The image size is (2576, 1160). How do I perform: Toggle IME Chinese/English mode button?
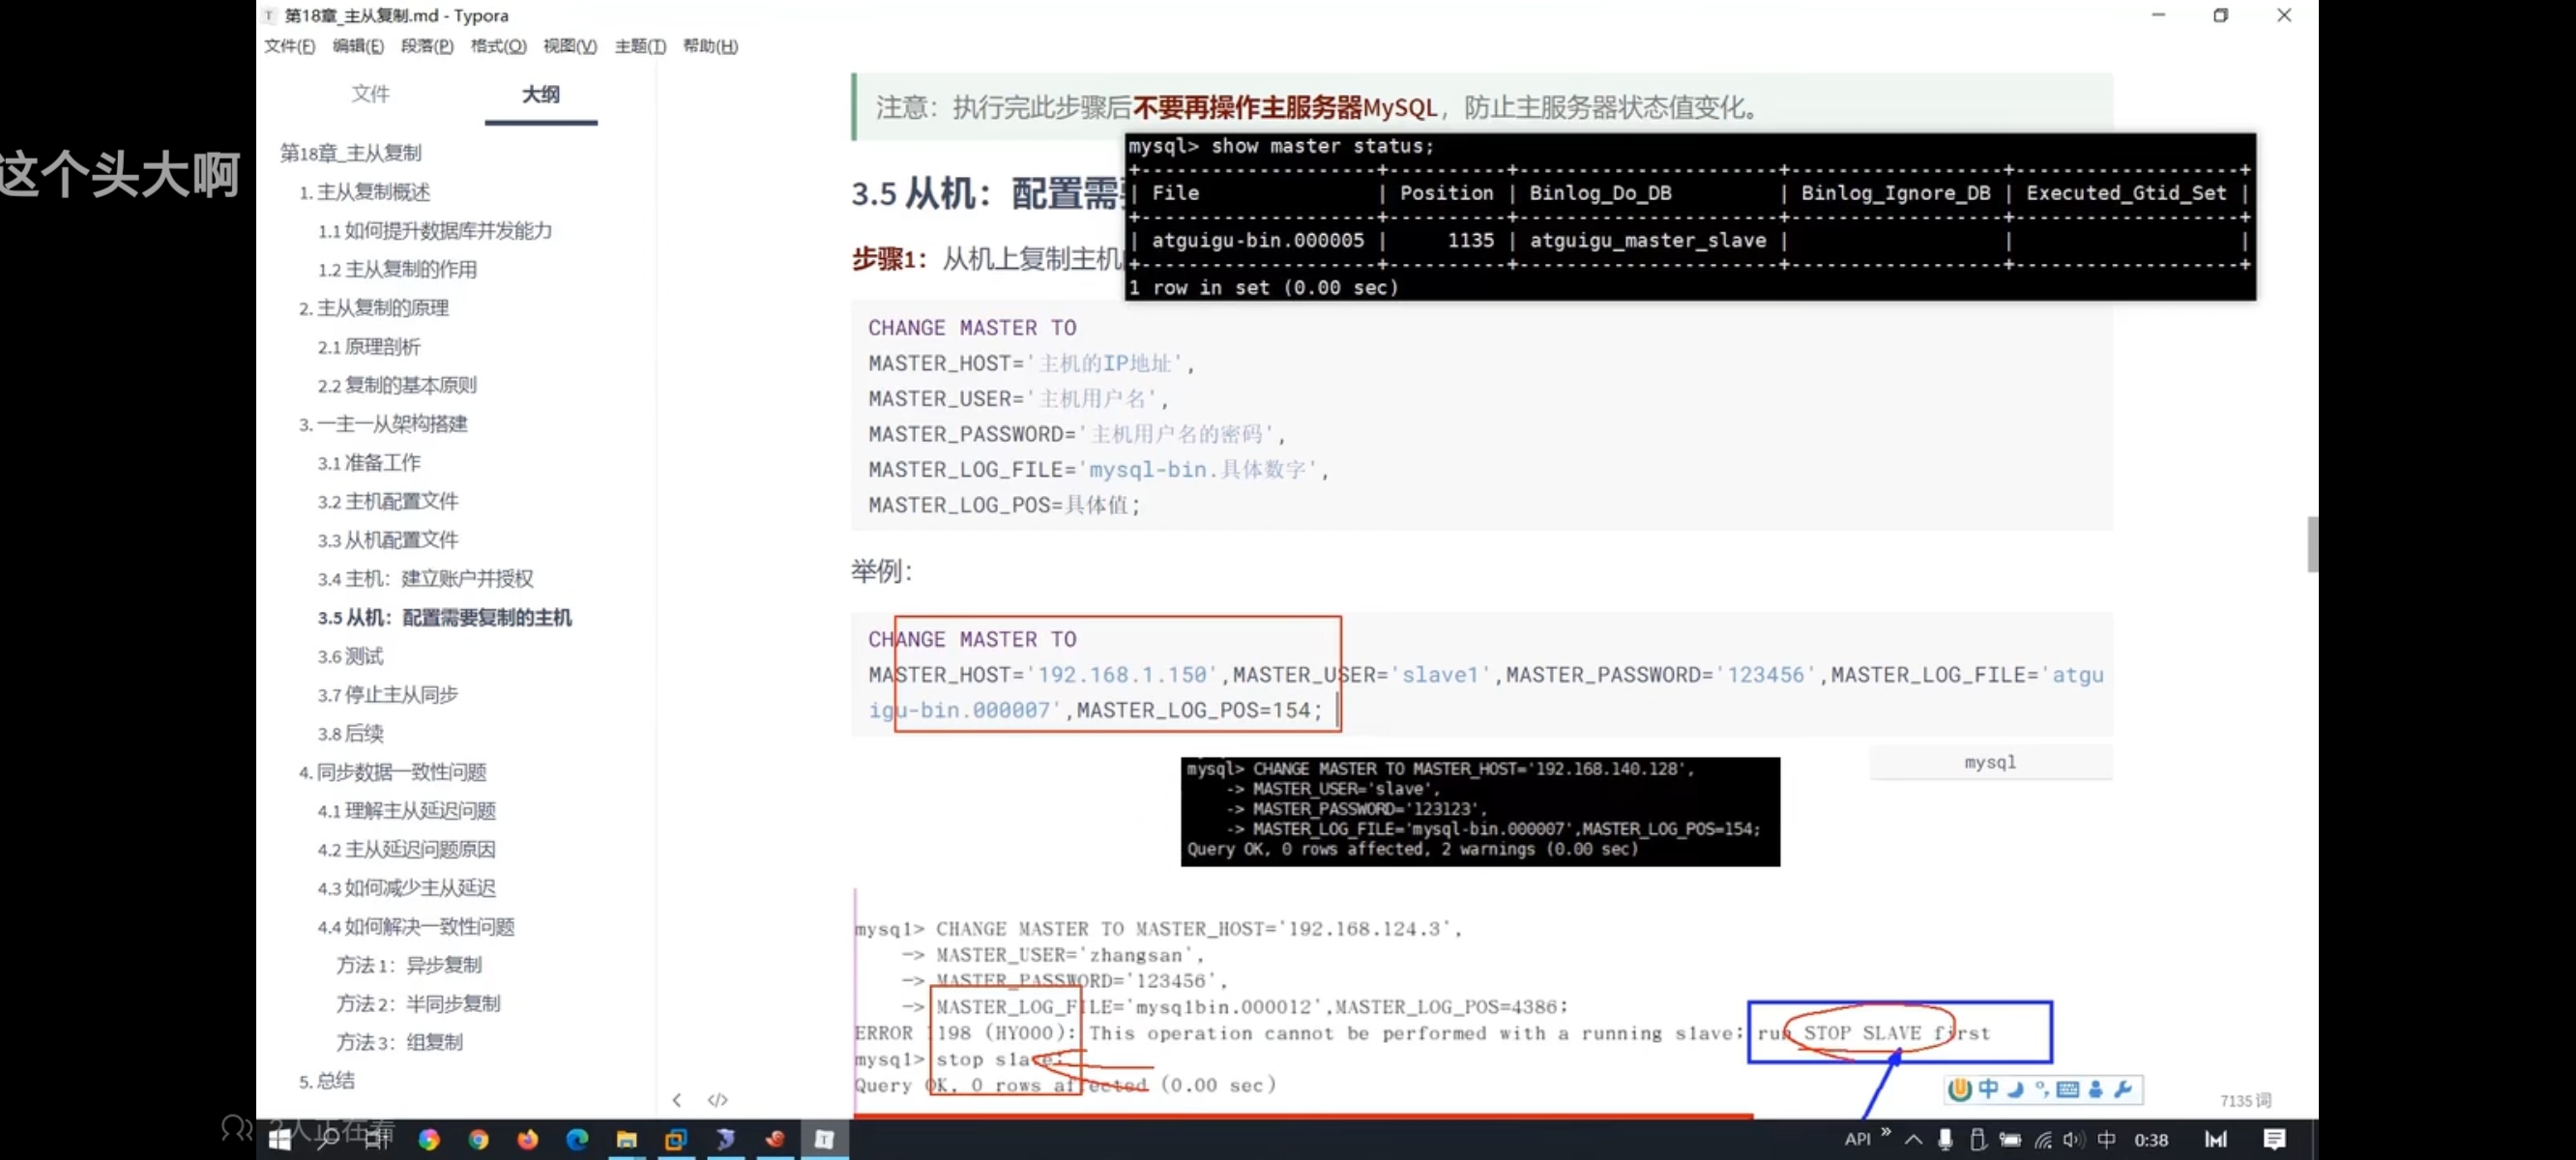point(1988,1089)
